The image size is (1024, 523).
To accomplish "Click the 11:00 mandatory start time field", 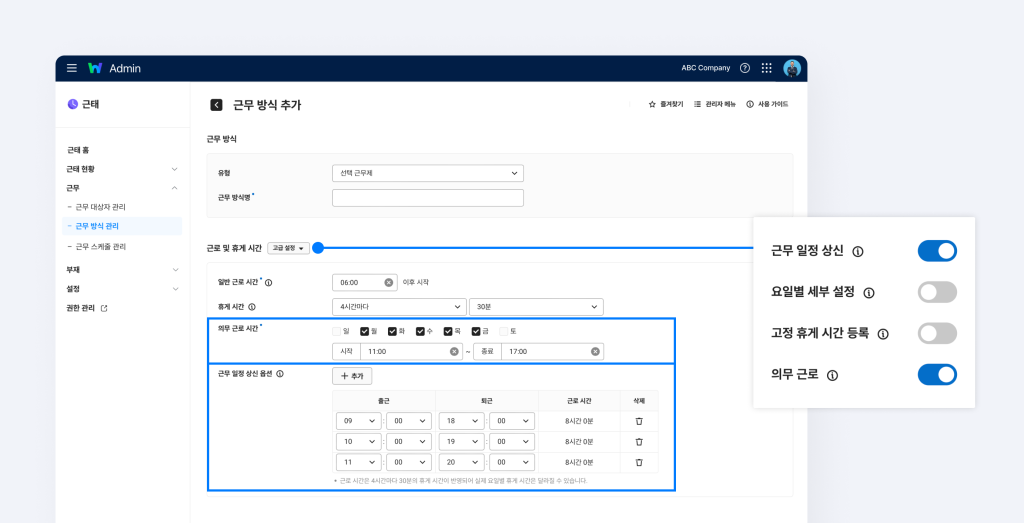I will pos(411,351).
